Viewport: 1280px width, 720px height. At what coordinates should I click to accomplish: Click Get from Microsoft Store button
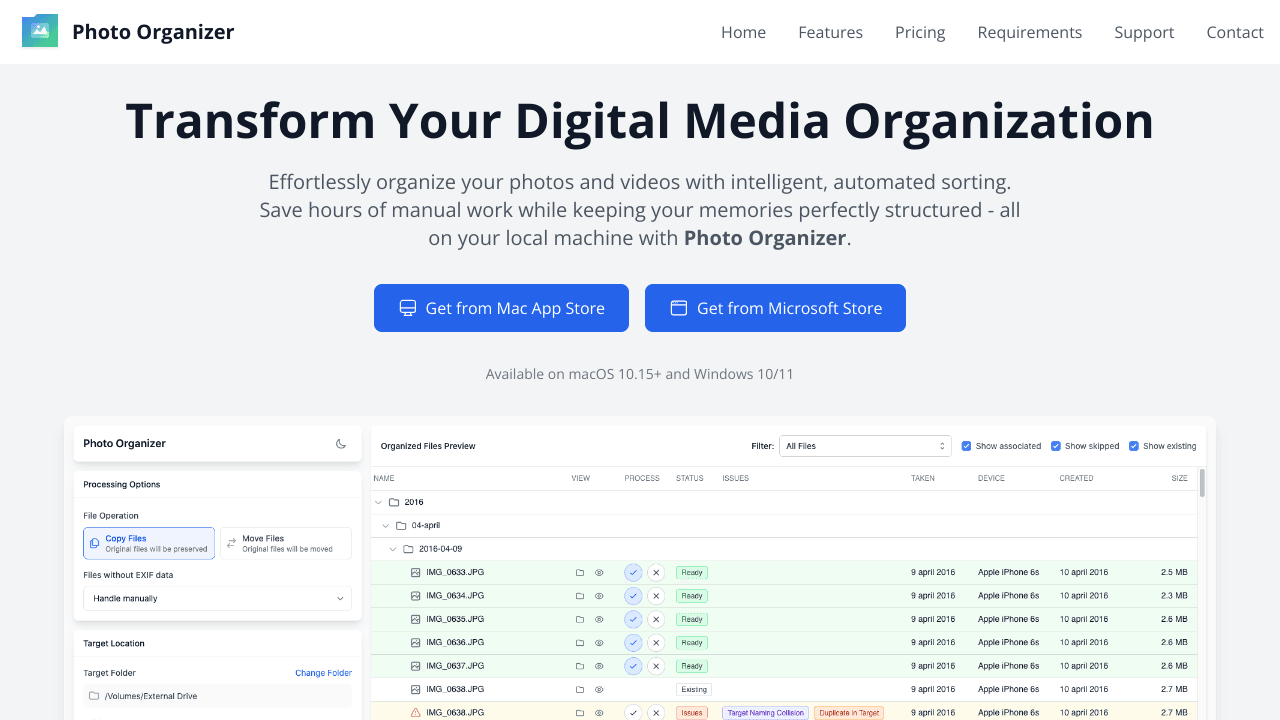tap(775, 308)
